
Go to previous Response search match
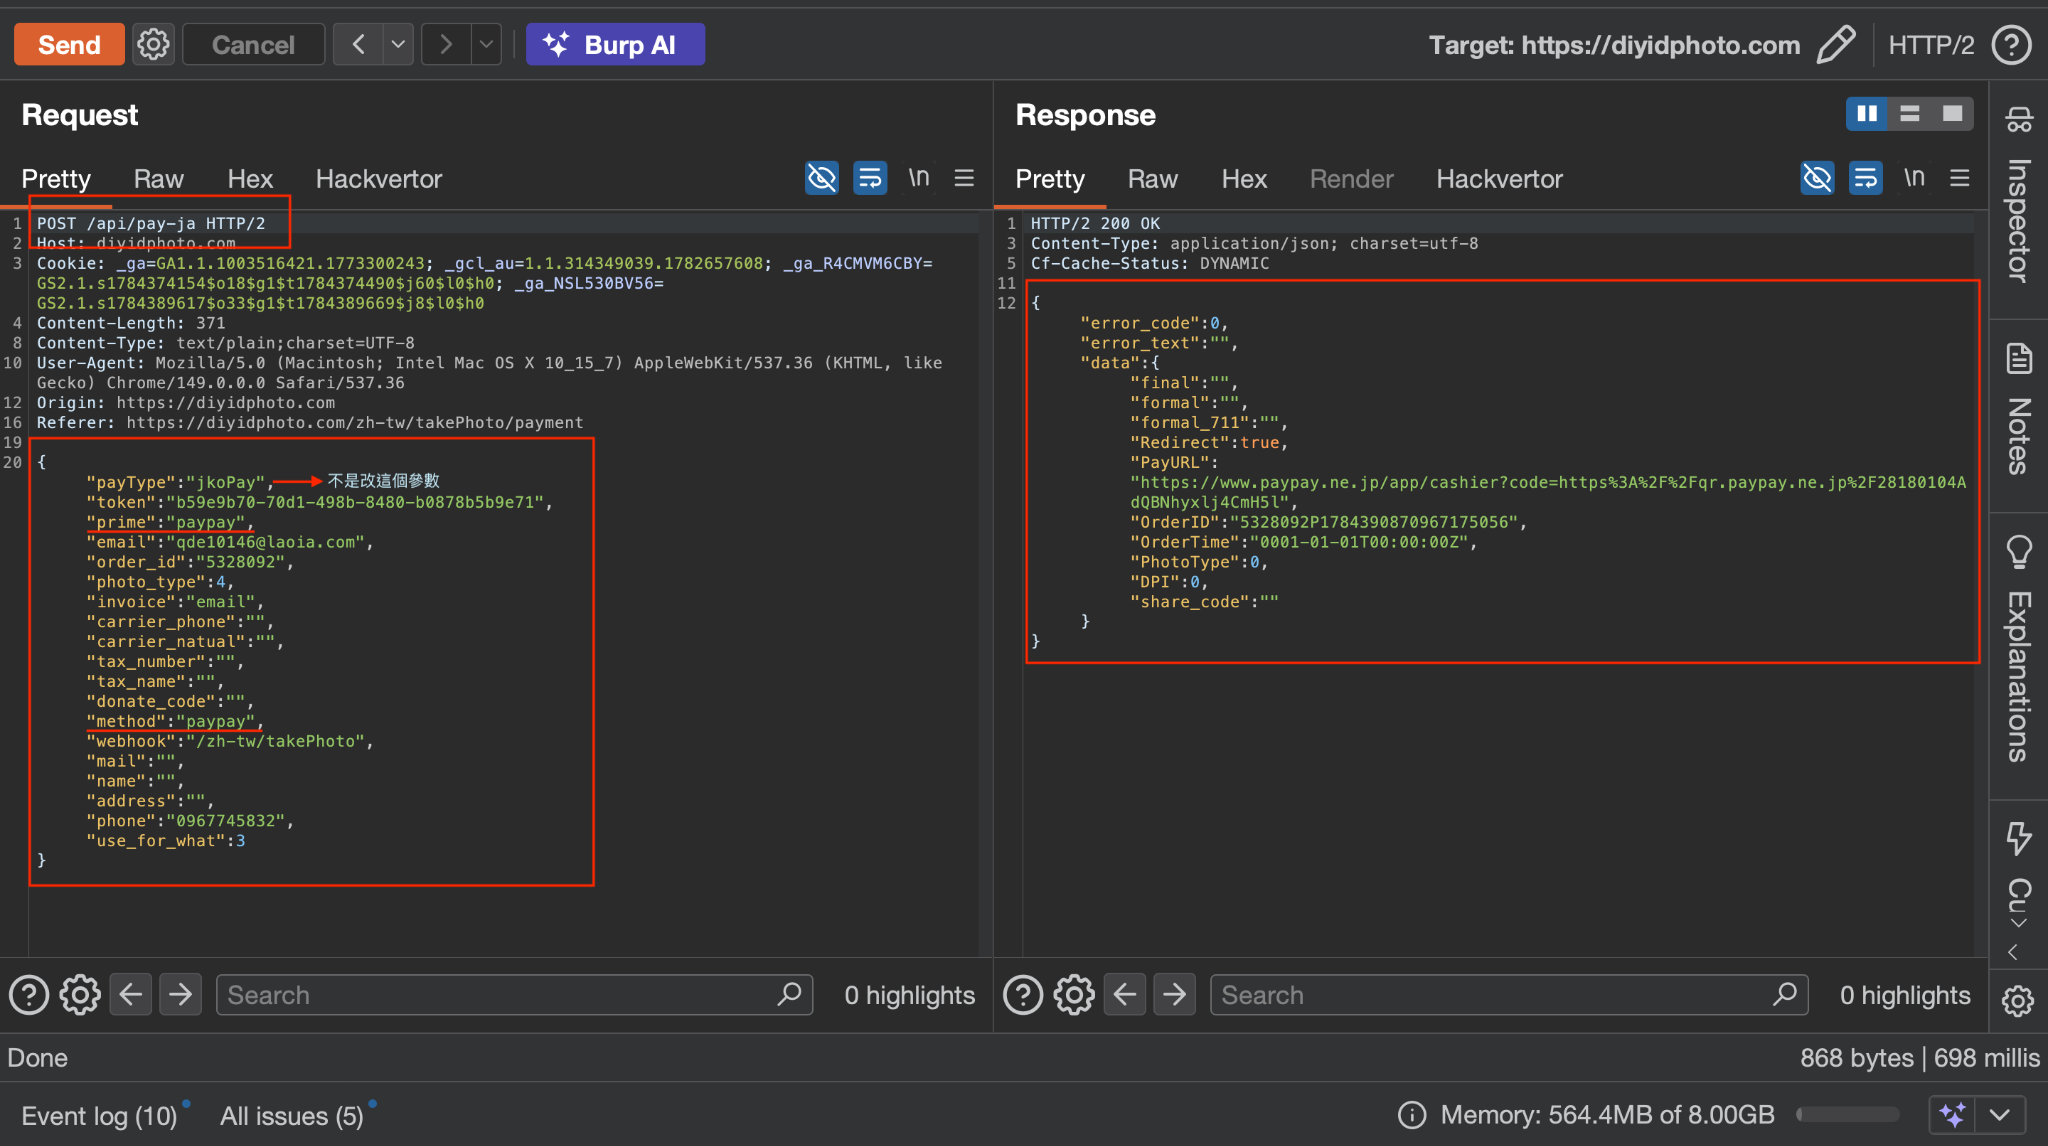[x=1125, y=995]
